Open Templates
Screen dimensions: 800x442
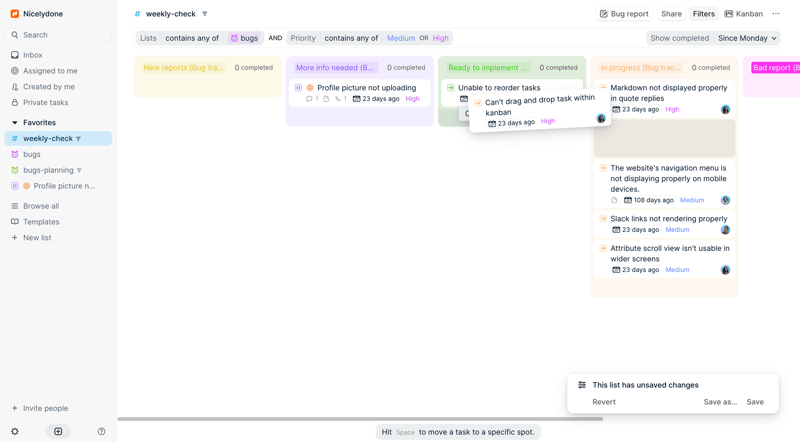[41, 222]
